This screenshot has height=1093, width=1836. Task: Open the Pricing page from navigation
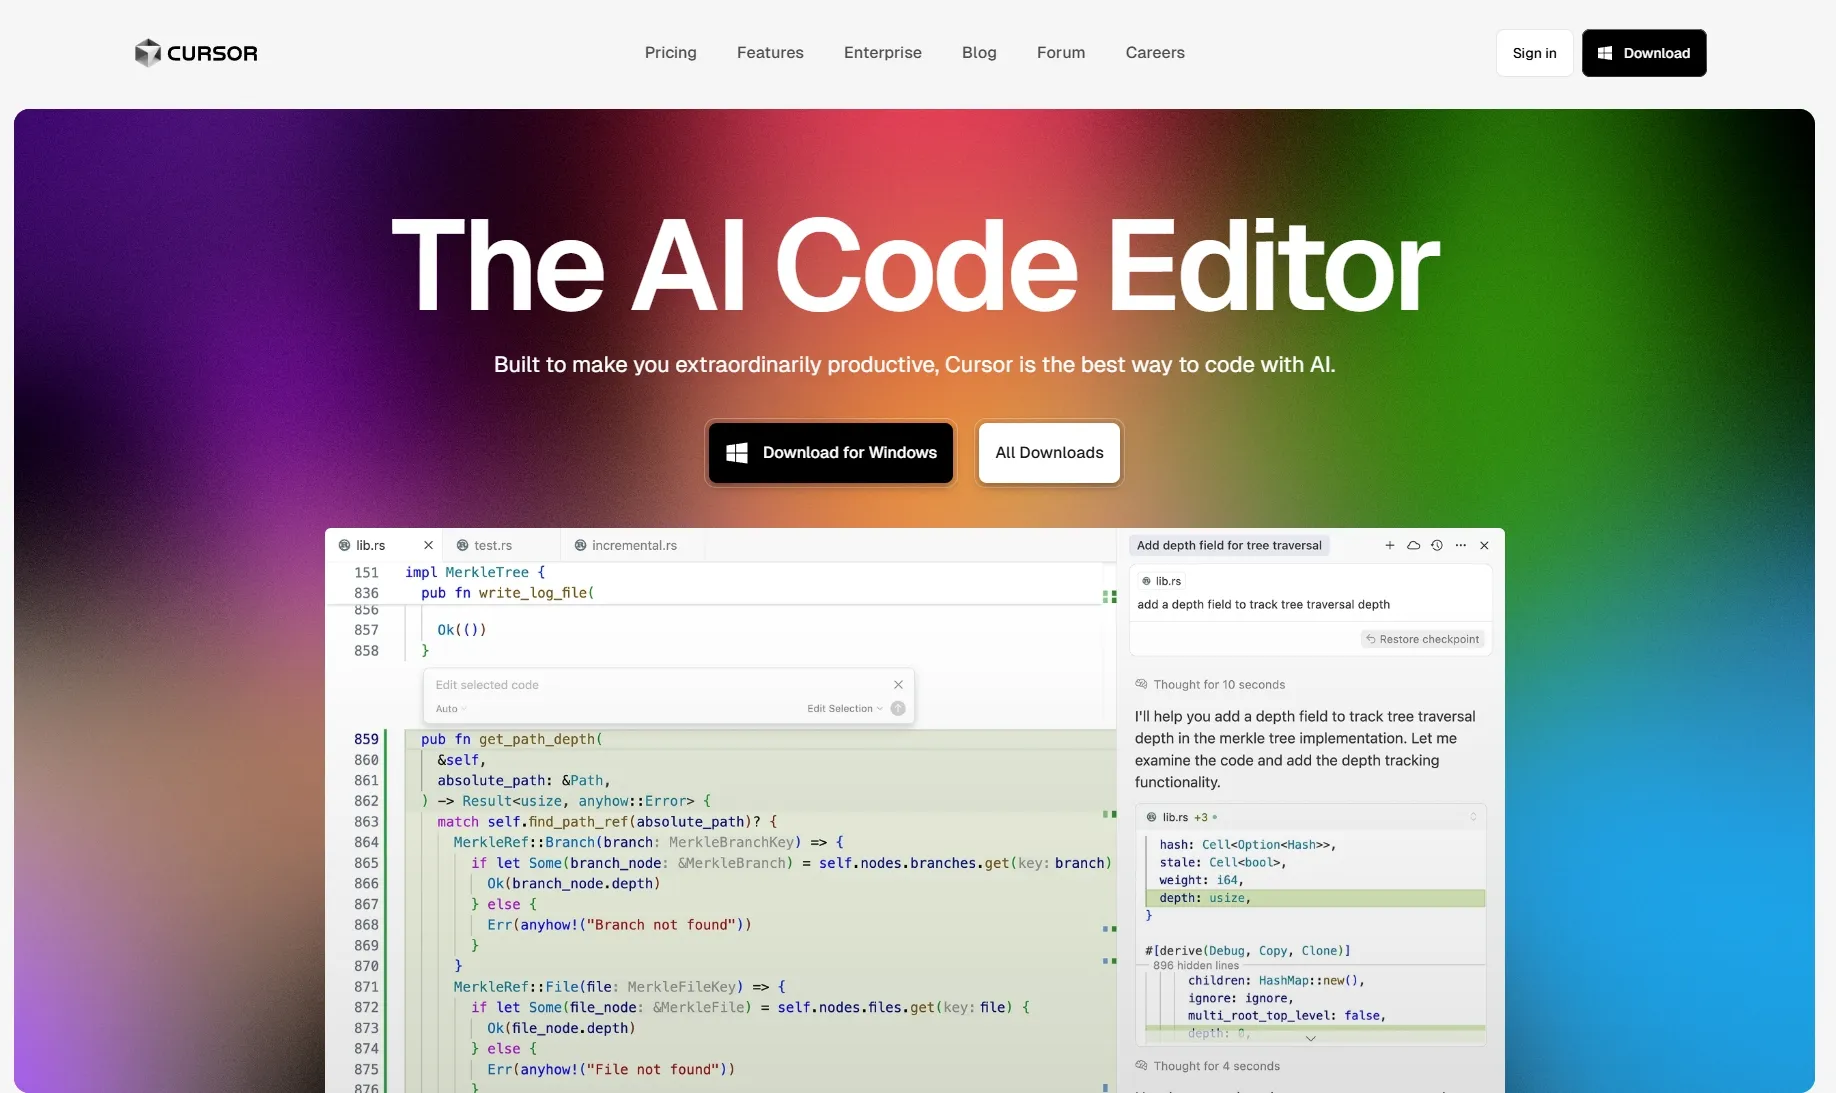(x=670, y=53)
